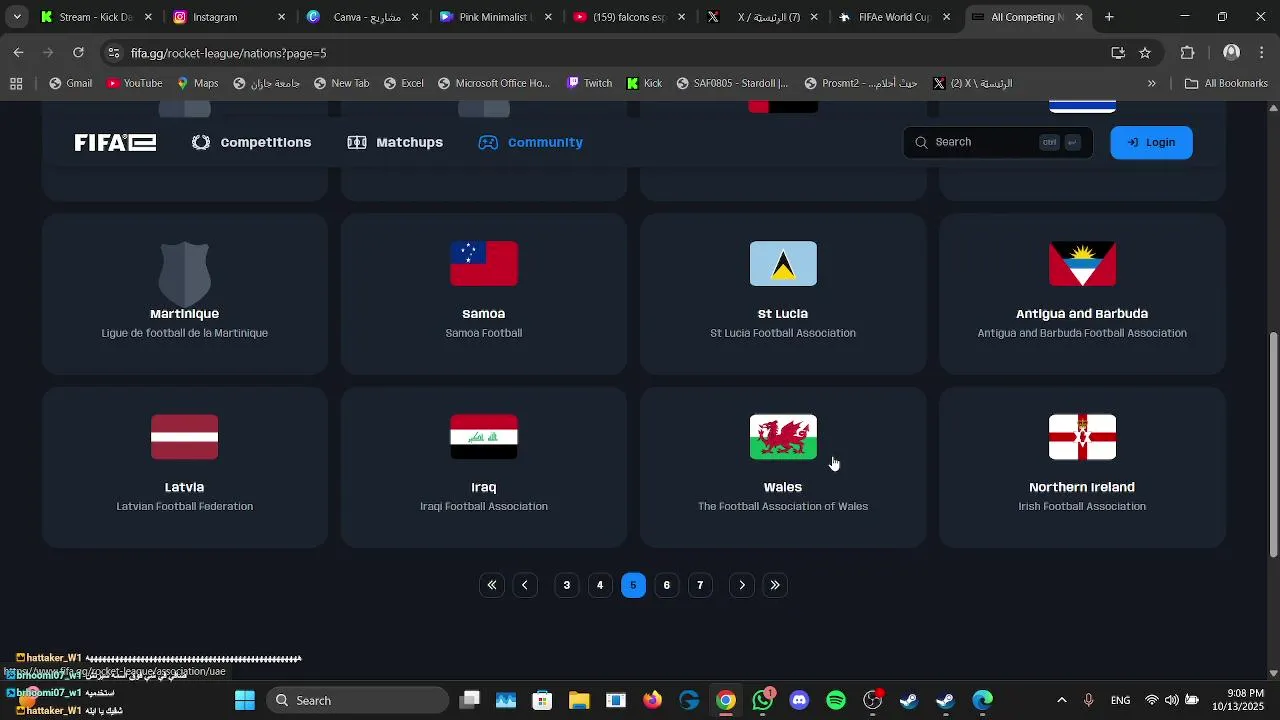Switch to the FIFAe World Cup tab
The width and height of the screenshot is (1280, 720).
click(894, 17)
